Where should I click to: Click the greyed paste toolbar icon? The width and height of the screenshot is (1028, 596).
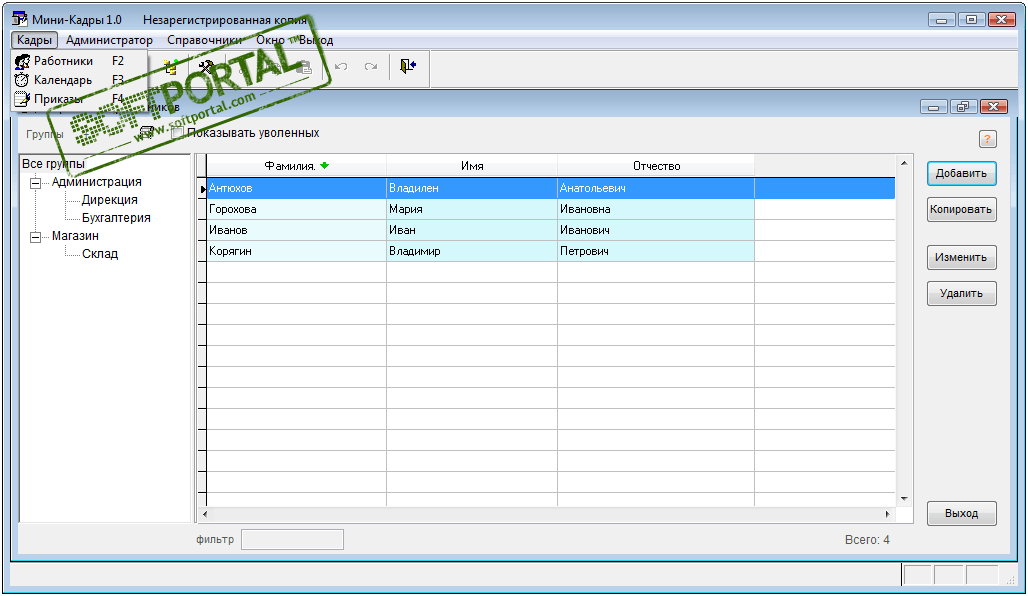[303, 67]
